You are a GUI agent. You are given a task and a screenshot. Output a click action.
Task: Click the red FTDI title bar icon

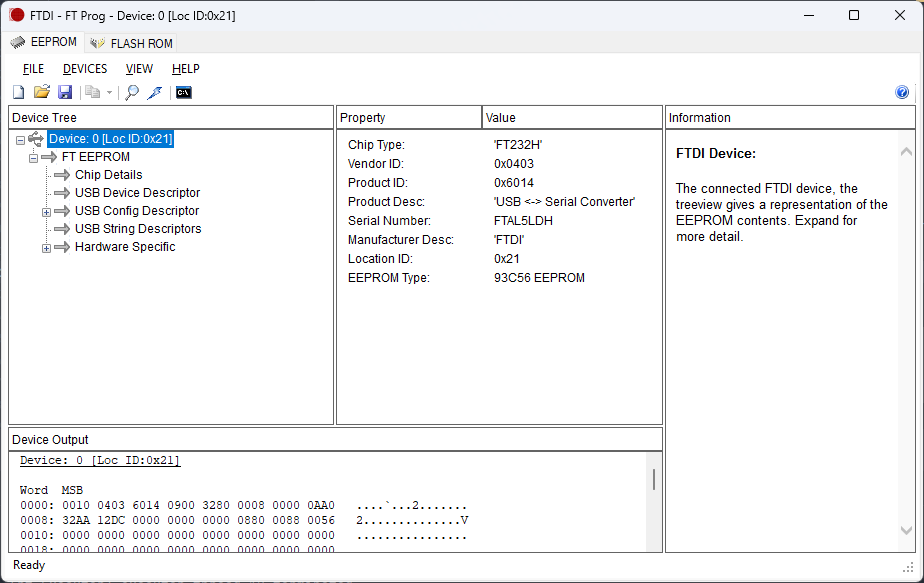(x=16, y=15)
